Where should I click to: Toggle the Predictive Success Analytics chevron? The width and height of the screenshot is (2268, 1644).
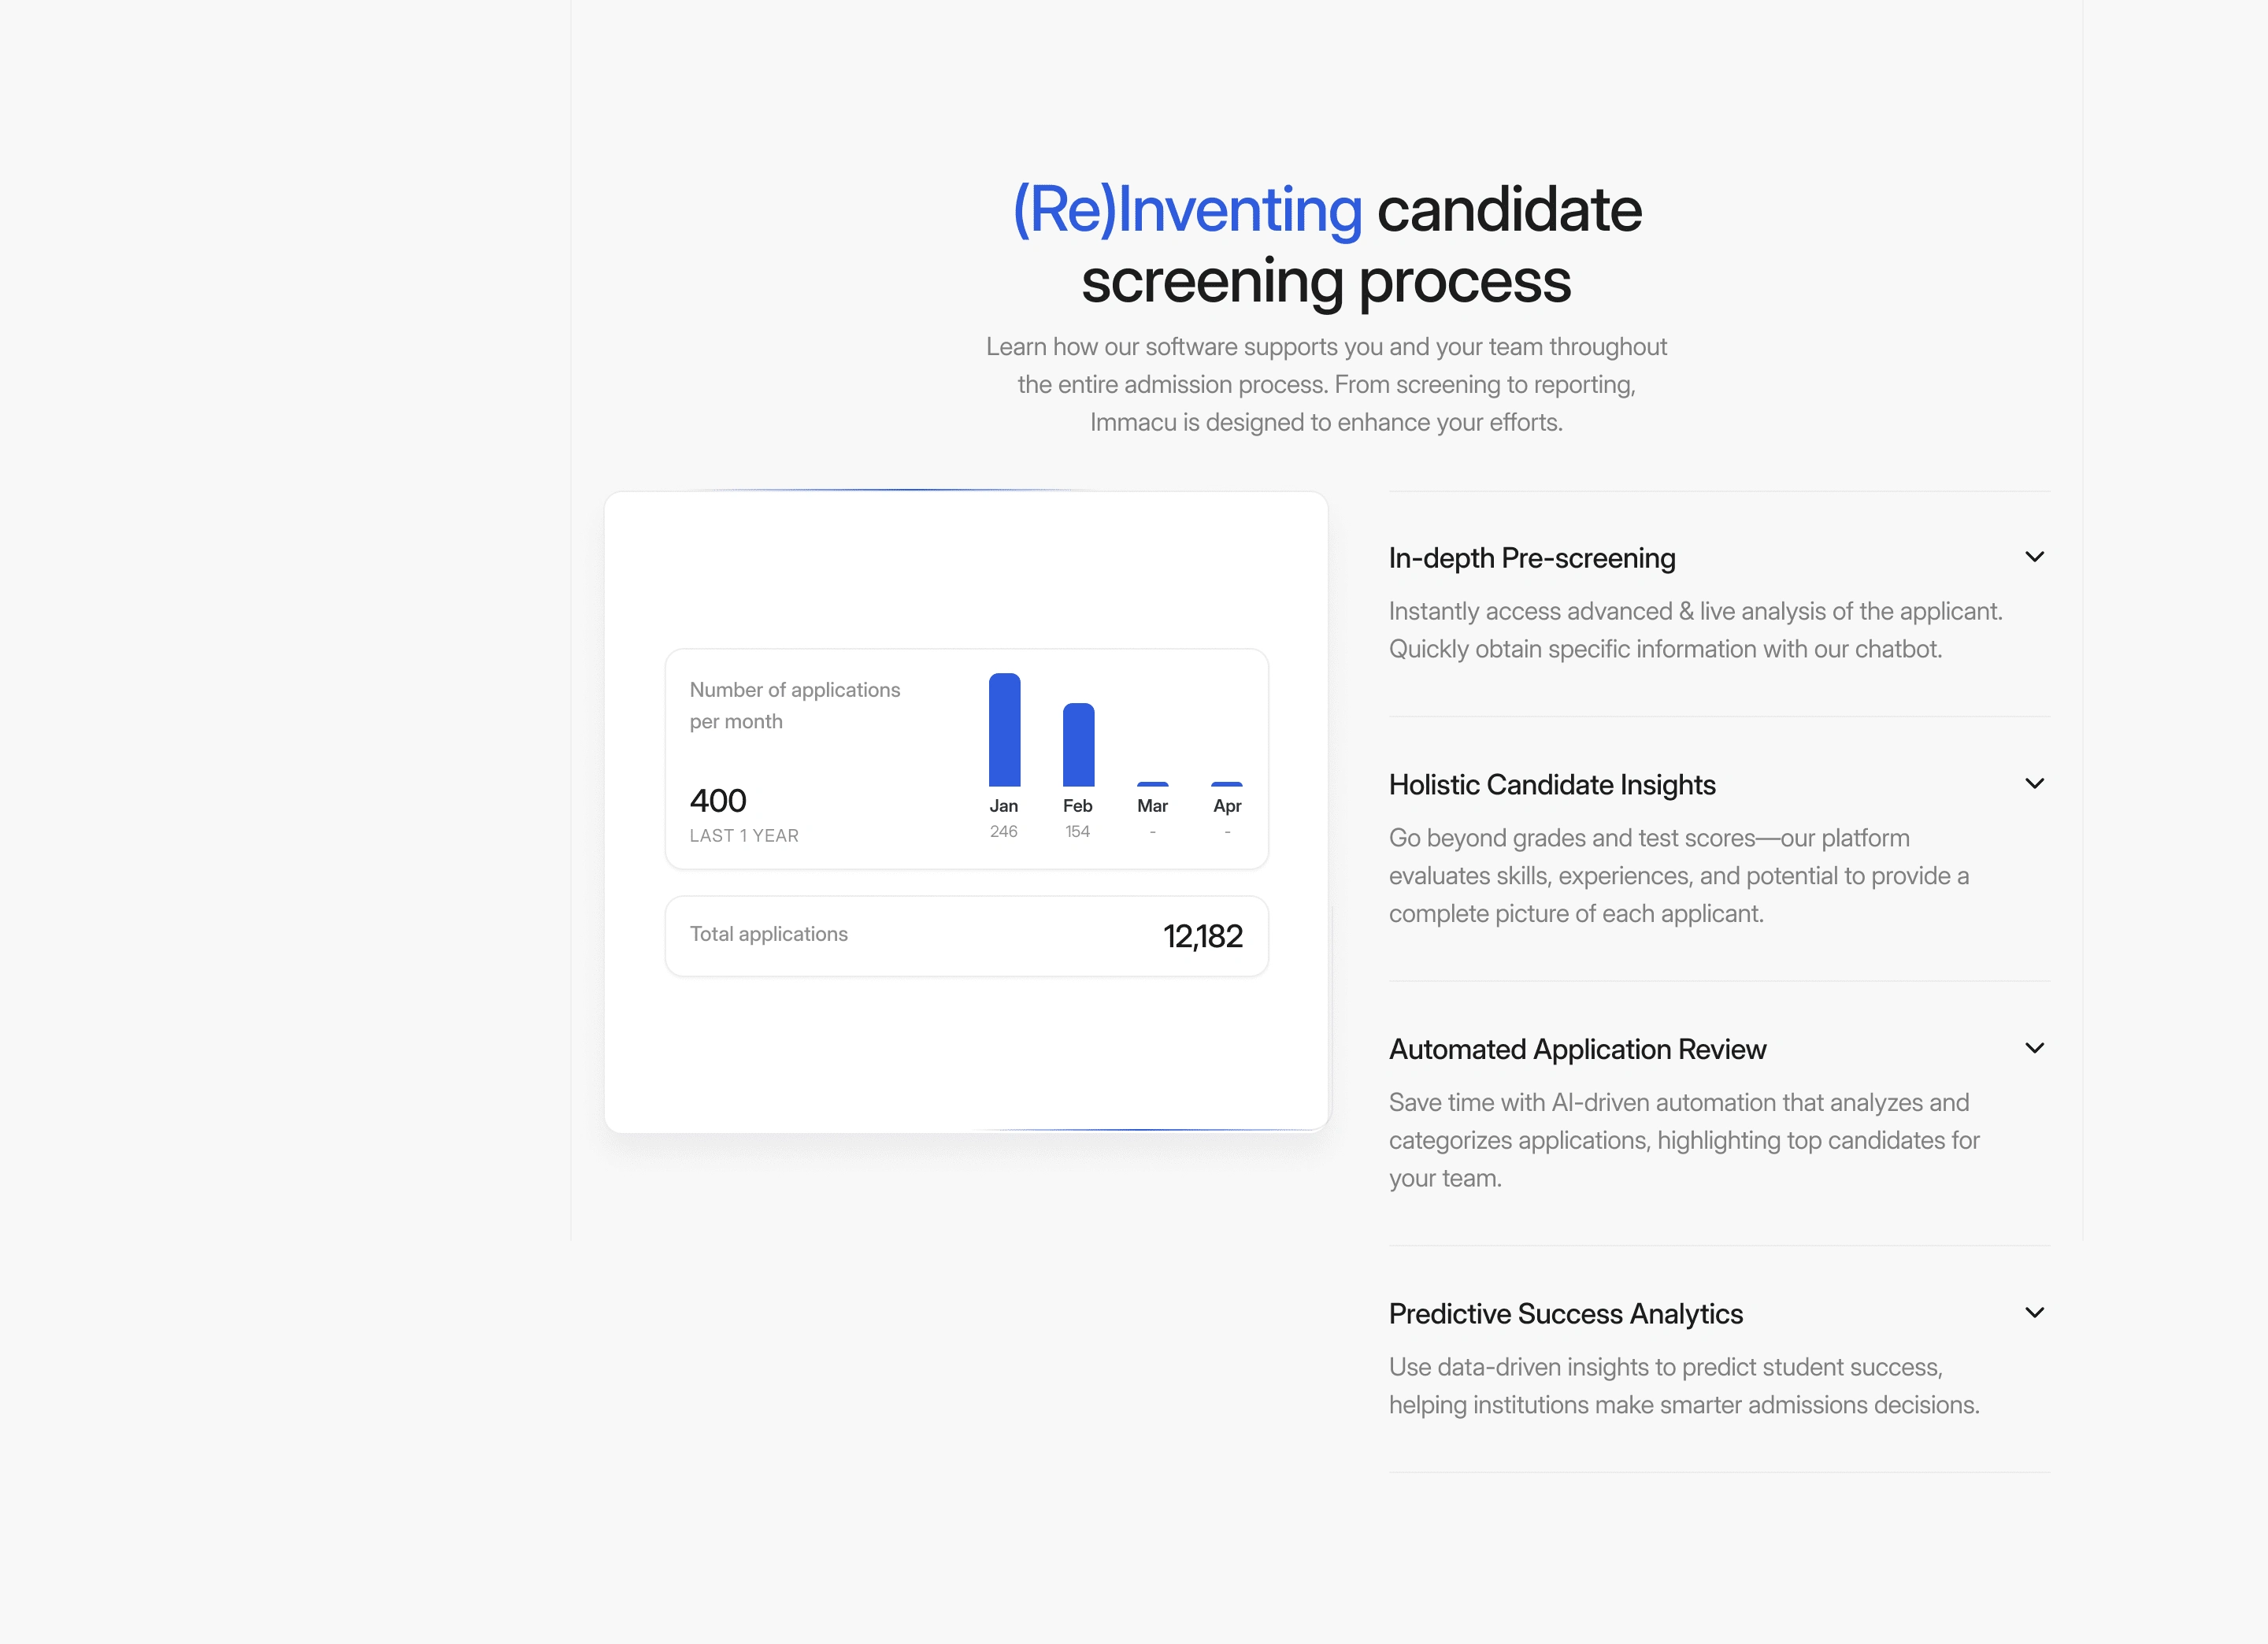click(x=2034, y=1313)
